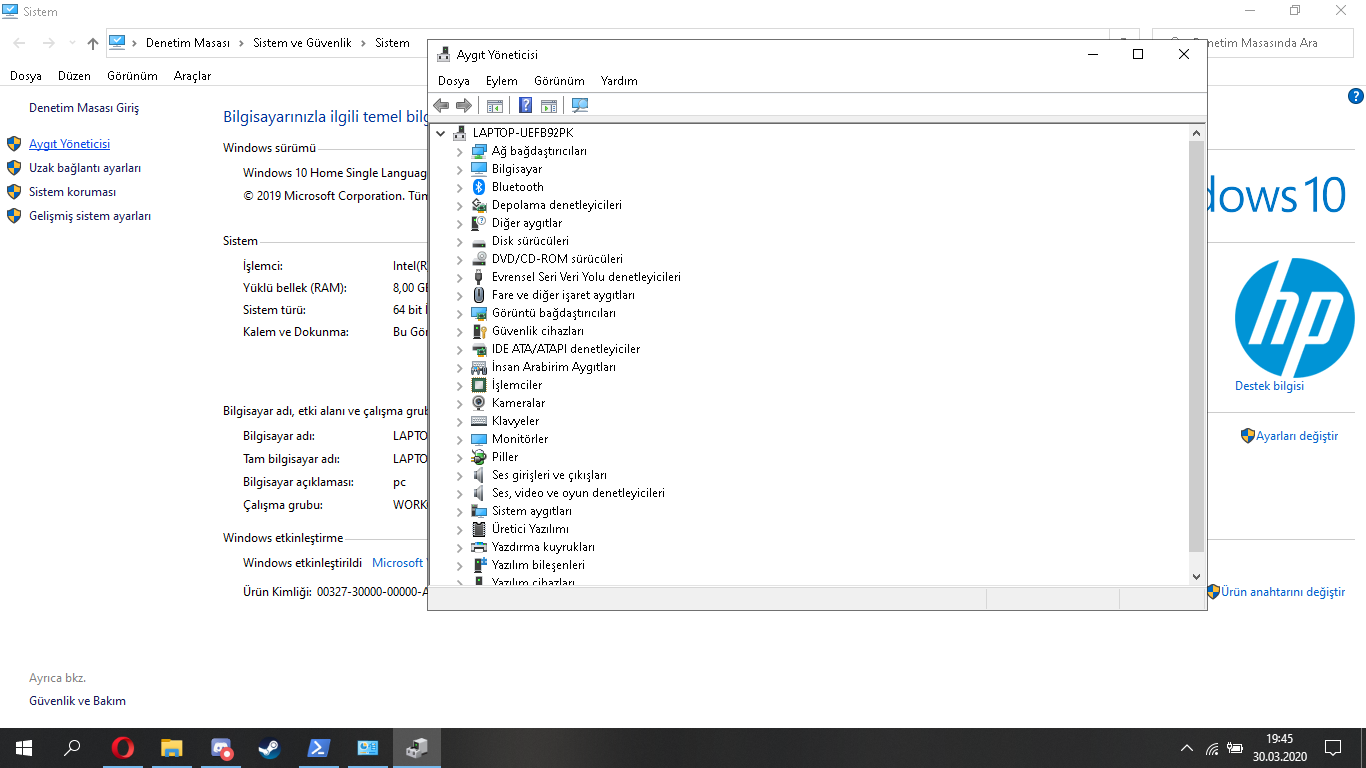Click the Ayarları değiştir link
Viewport: 1366px width, 768px height.
[x=1297, y=436]
